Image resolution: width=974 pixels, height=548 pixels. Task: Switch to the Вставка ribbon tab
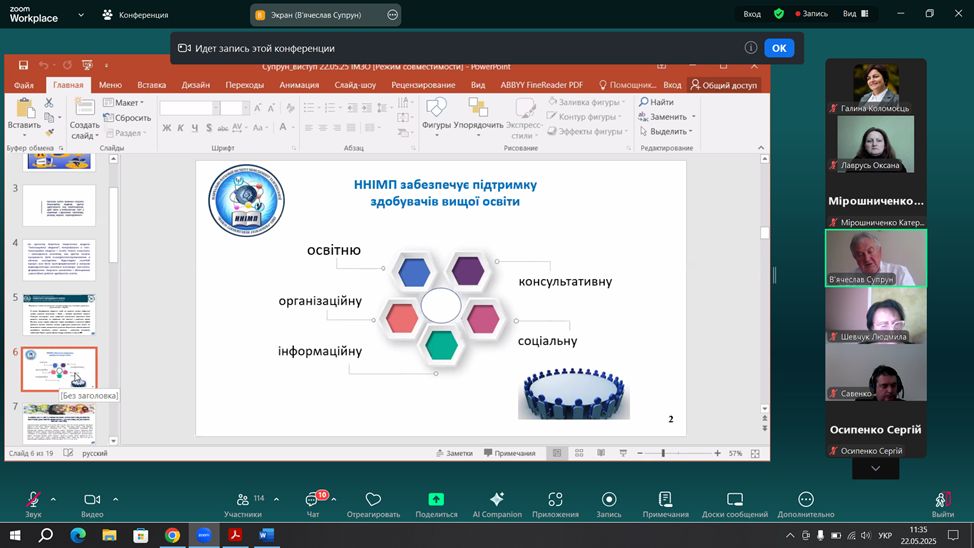pyautogui.click(x=151, y=85)
